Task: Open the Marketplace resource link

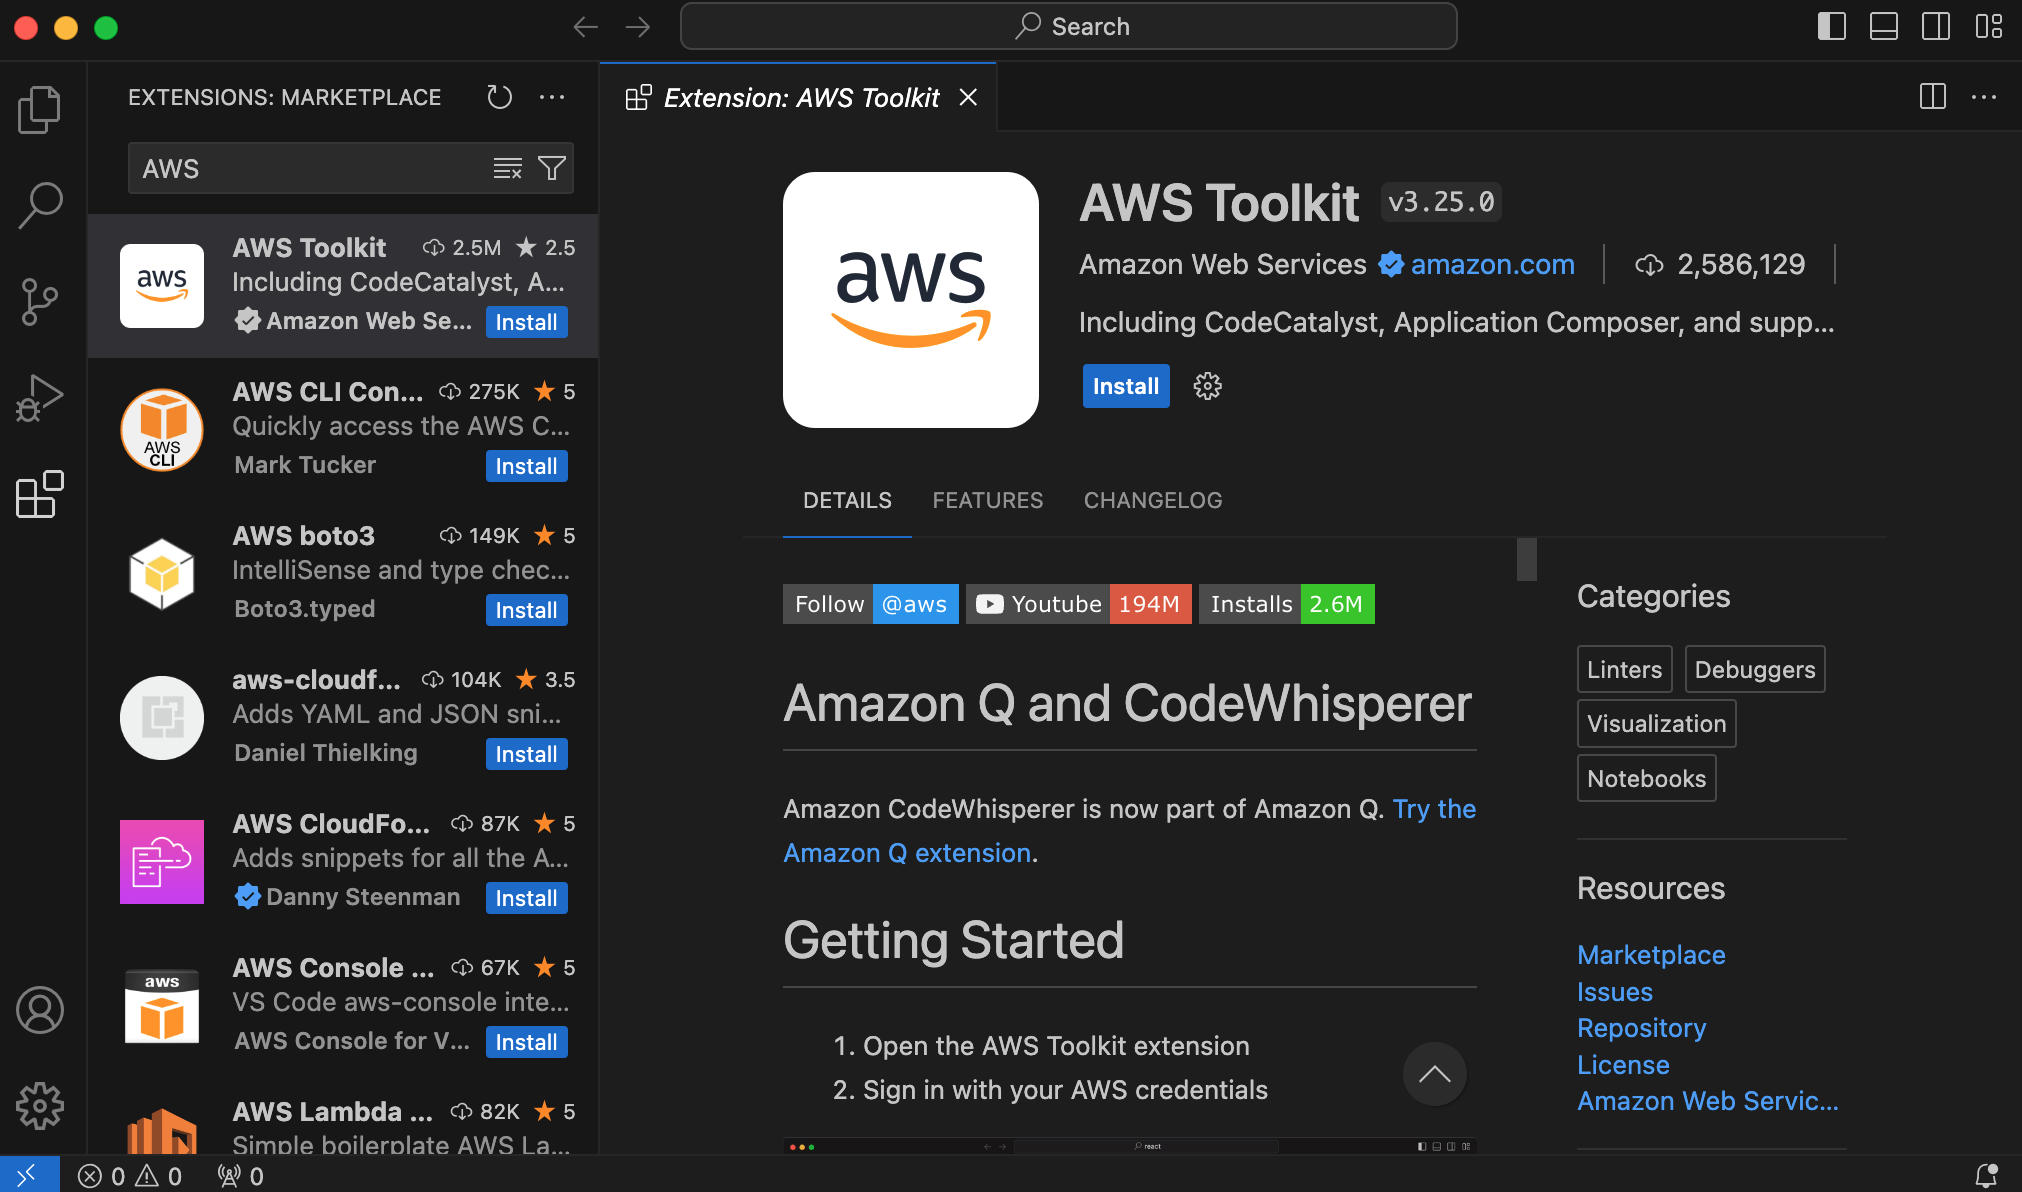Action: pos(1651,955)
